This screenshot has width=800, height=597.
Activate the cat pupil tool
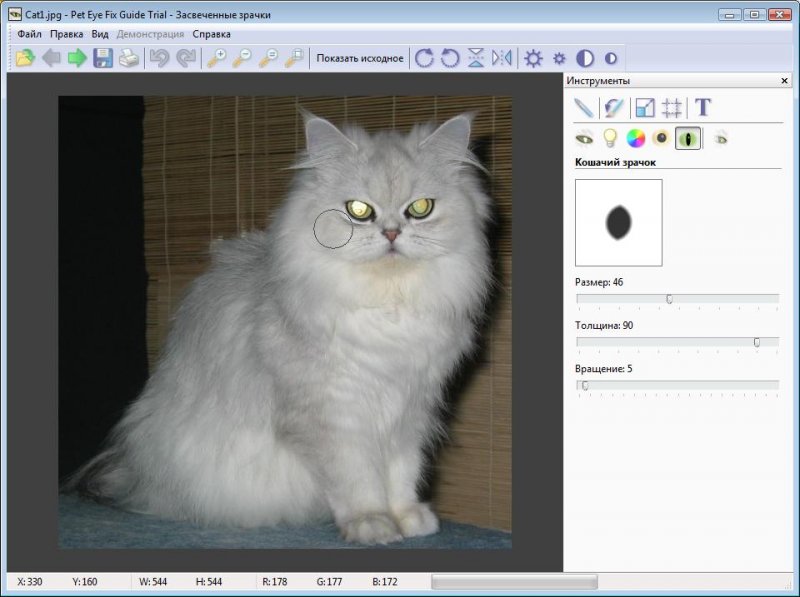point(688,138)
